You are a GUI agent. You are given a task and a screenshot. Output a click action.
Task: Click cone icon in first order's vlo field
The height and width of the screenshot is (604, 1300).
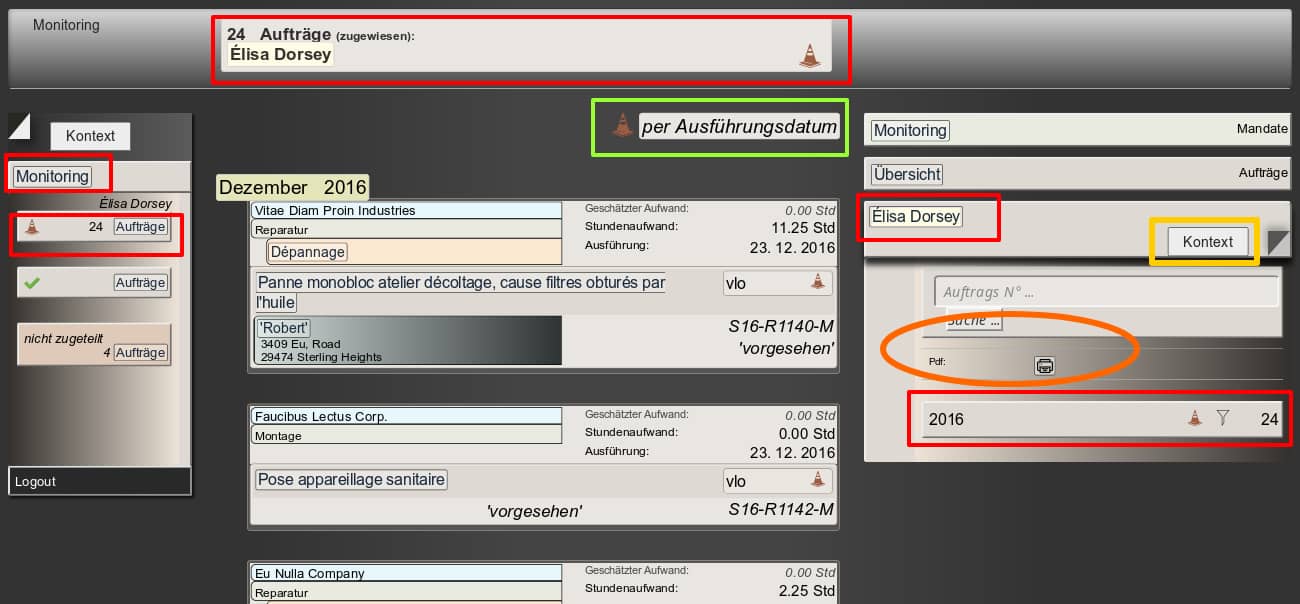[817, 283]
